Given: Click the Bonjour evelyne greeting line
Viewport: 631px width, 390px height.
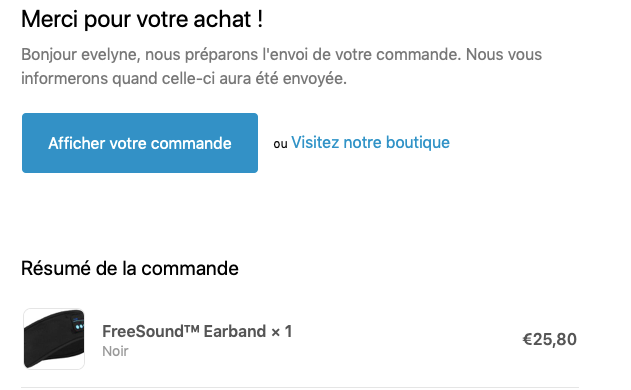Looking at the screenshot, I should tap(281, 54).
